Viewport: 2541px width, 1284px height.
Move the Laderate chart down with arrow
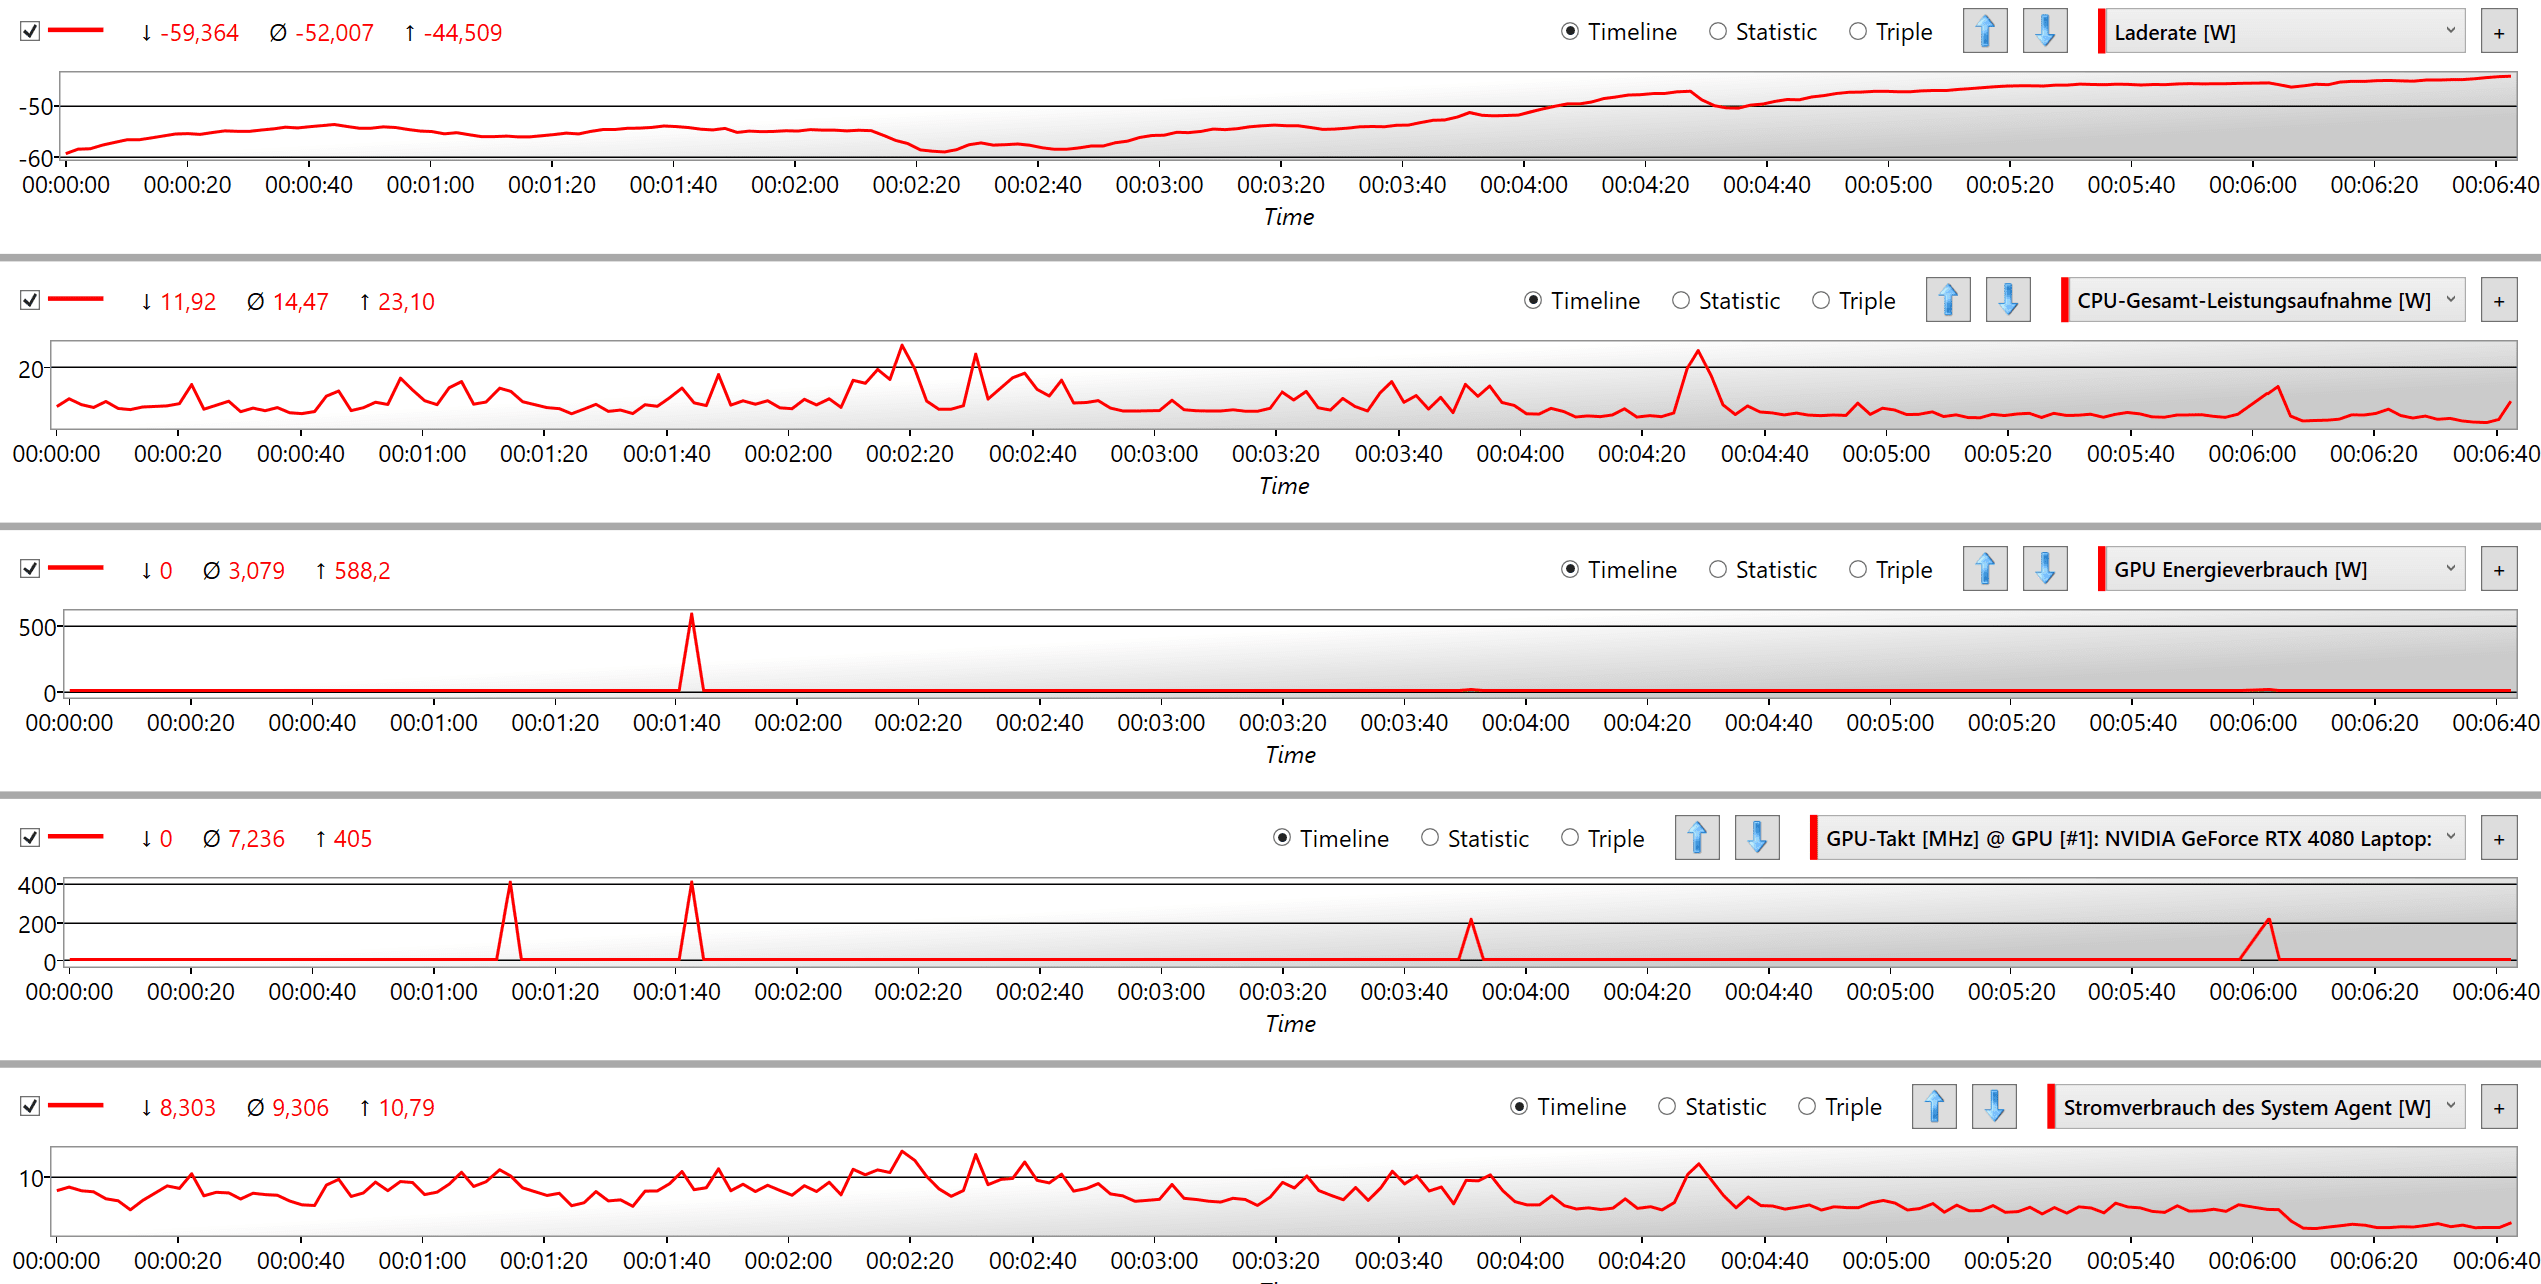tap(2045, 31)
